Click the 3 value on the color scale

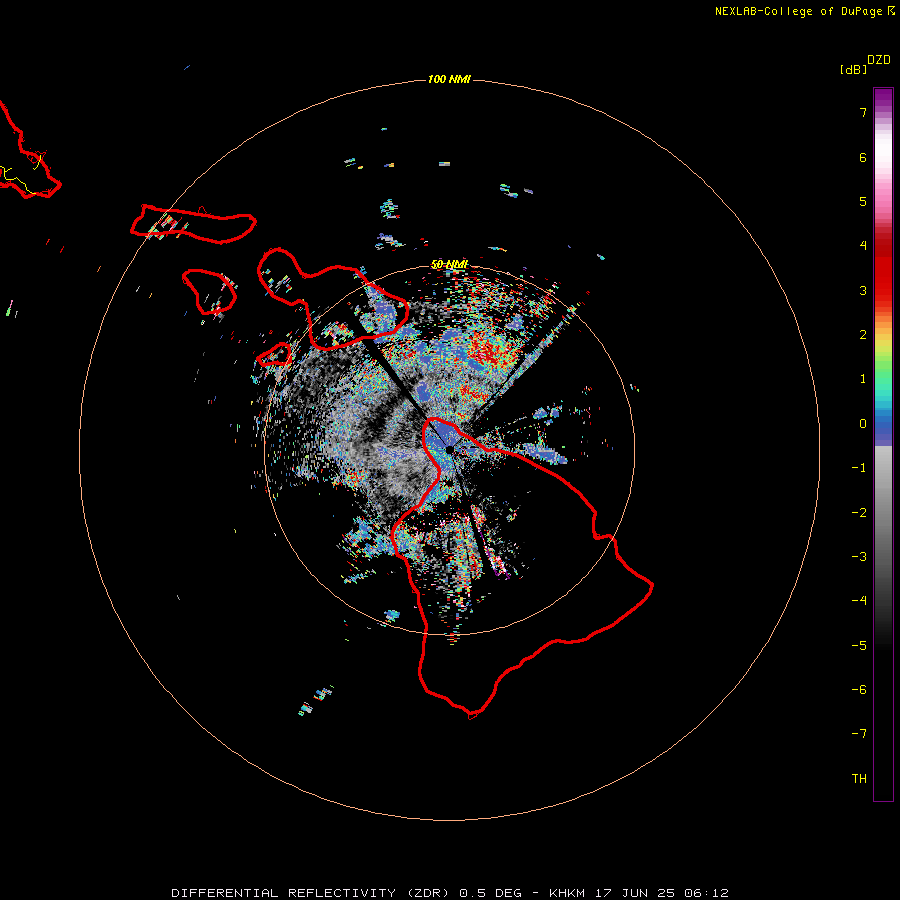click(863, 290)
